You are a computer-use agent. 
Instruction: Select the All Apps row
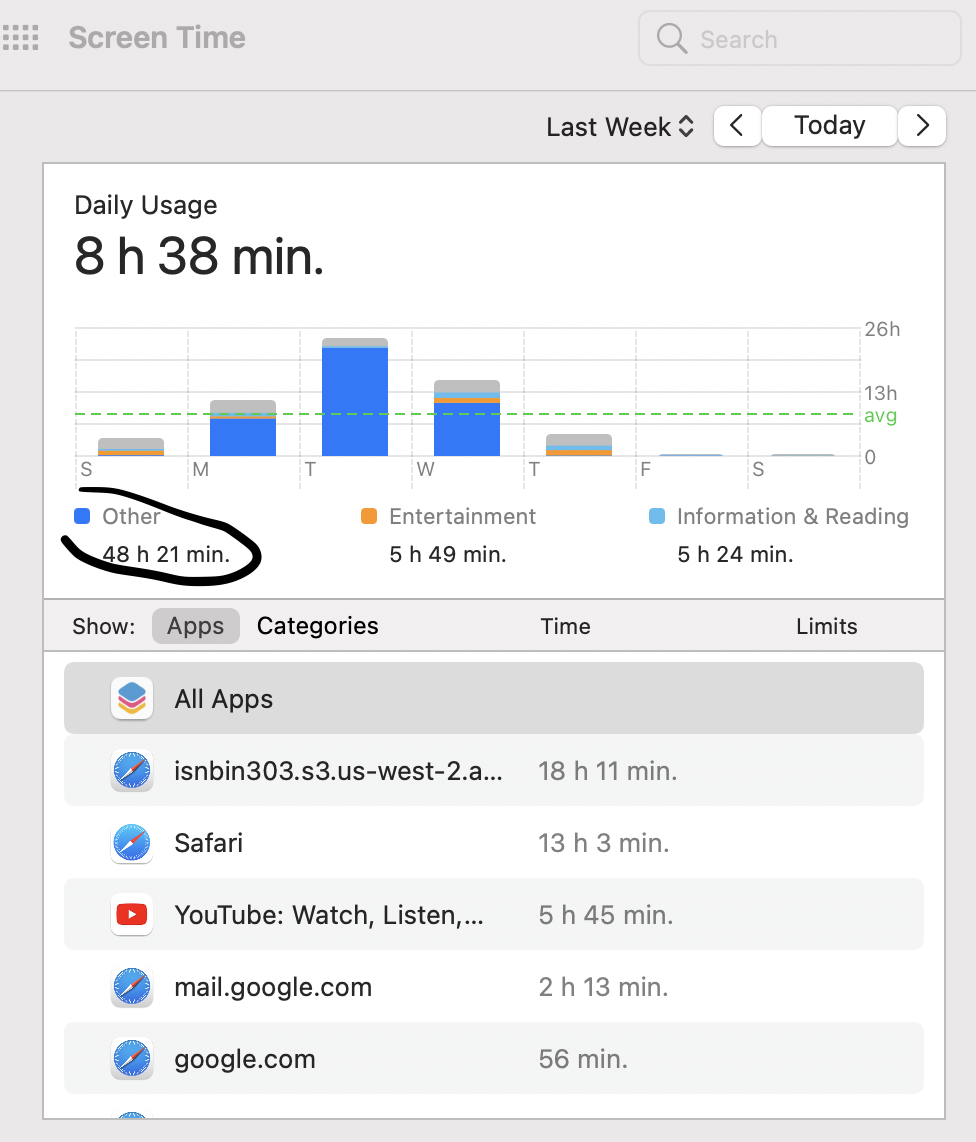494,698
